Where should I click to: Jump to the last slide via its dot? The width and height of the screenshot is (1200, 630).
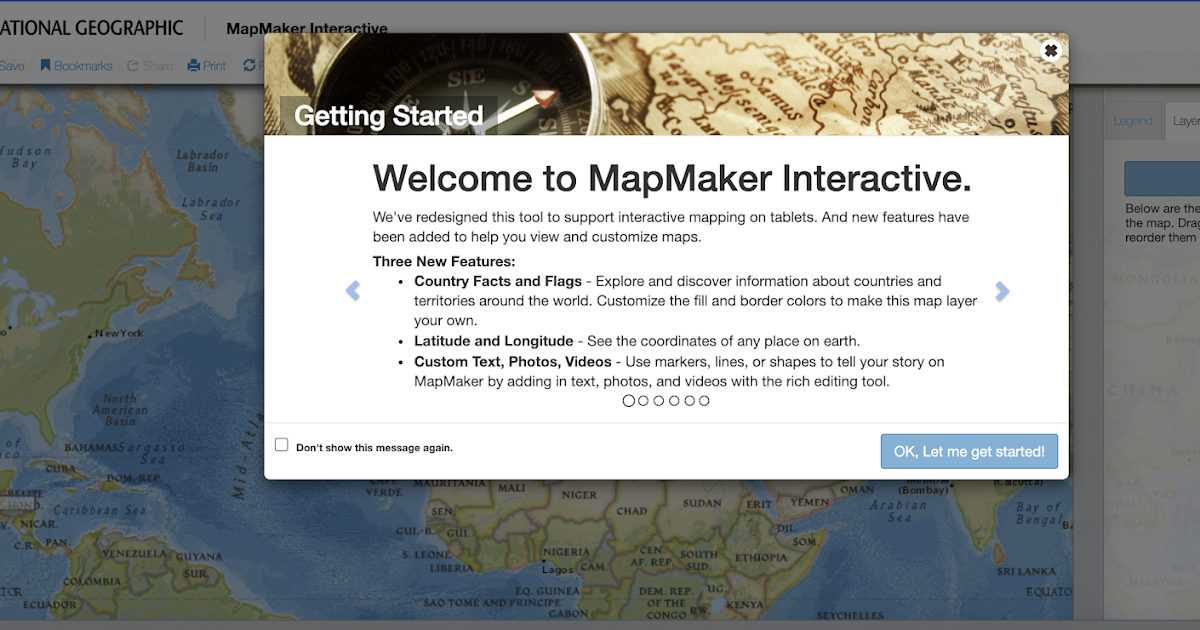pyautogui.click(x=704, y=400)
